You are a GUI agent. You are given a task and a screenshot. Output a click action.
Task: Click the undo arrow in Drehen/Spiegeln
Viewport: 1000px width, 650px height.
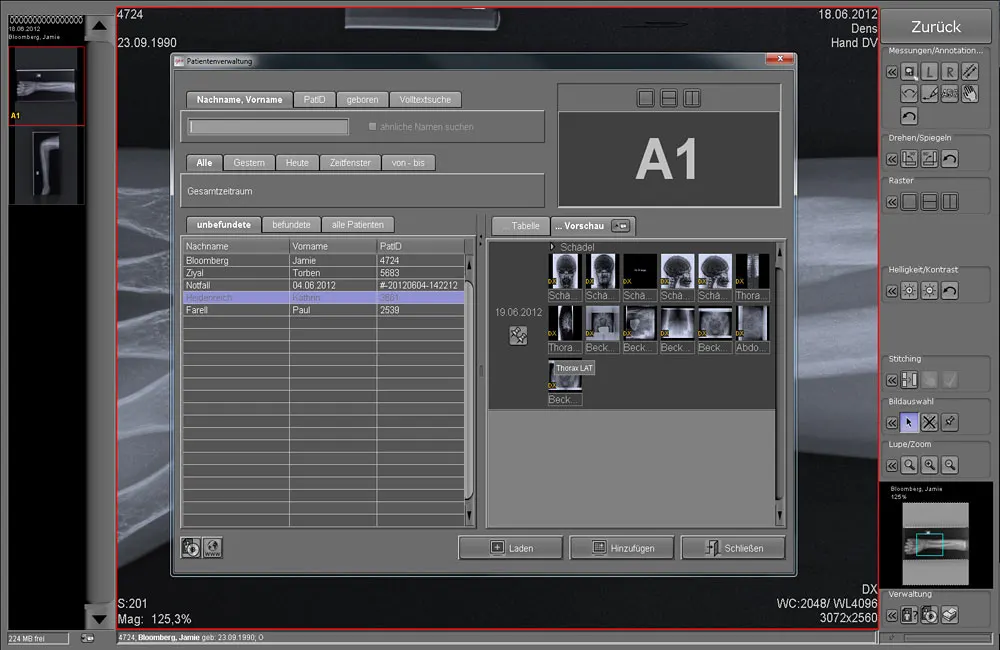(950, 158)
